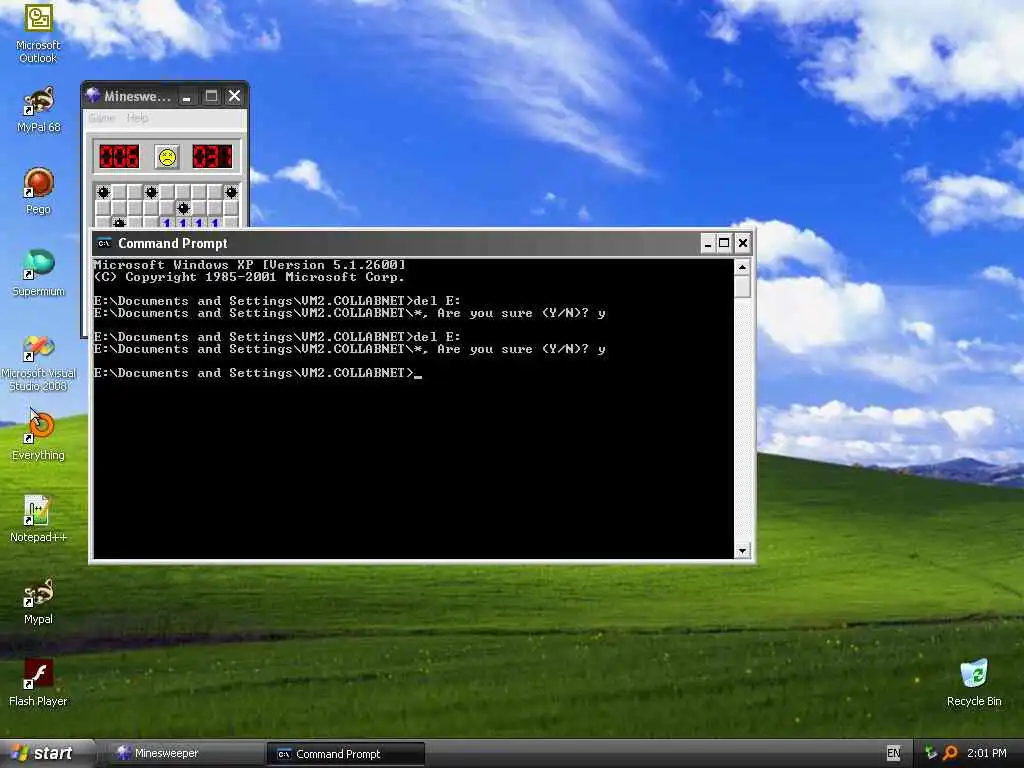Click the Minesweeper title bar mine icon
This screenshot has height=768, width=1024.
tap(93, 96)
